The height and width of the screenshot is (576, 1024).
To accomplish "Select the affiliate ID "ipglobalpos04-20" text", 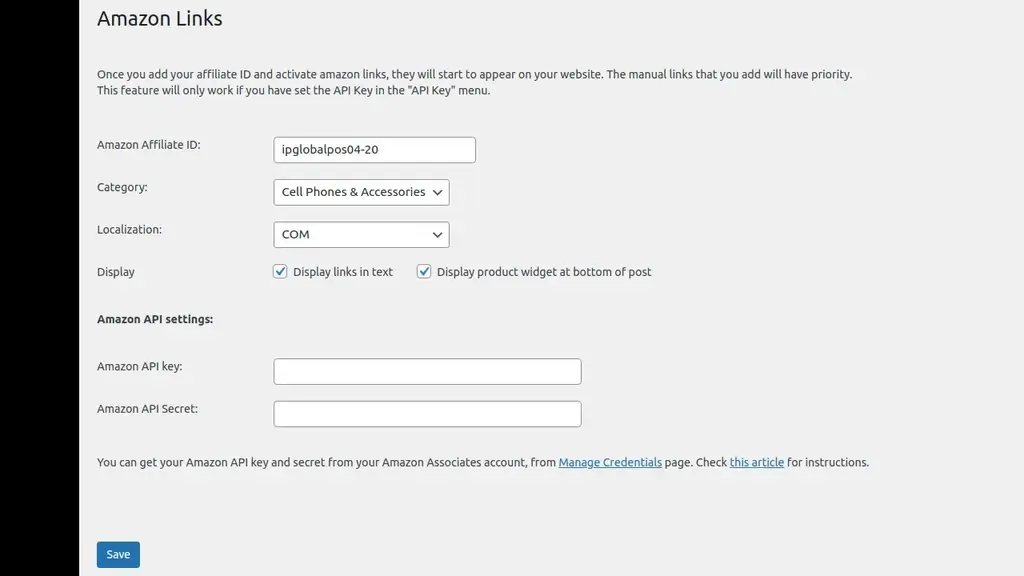I will click(x=329, y=149).
